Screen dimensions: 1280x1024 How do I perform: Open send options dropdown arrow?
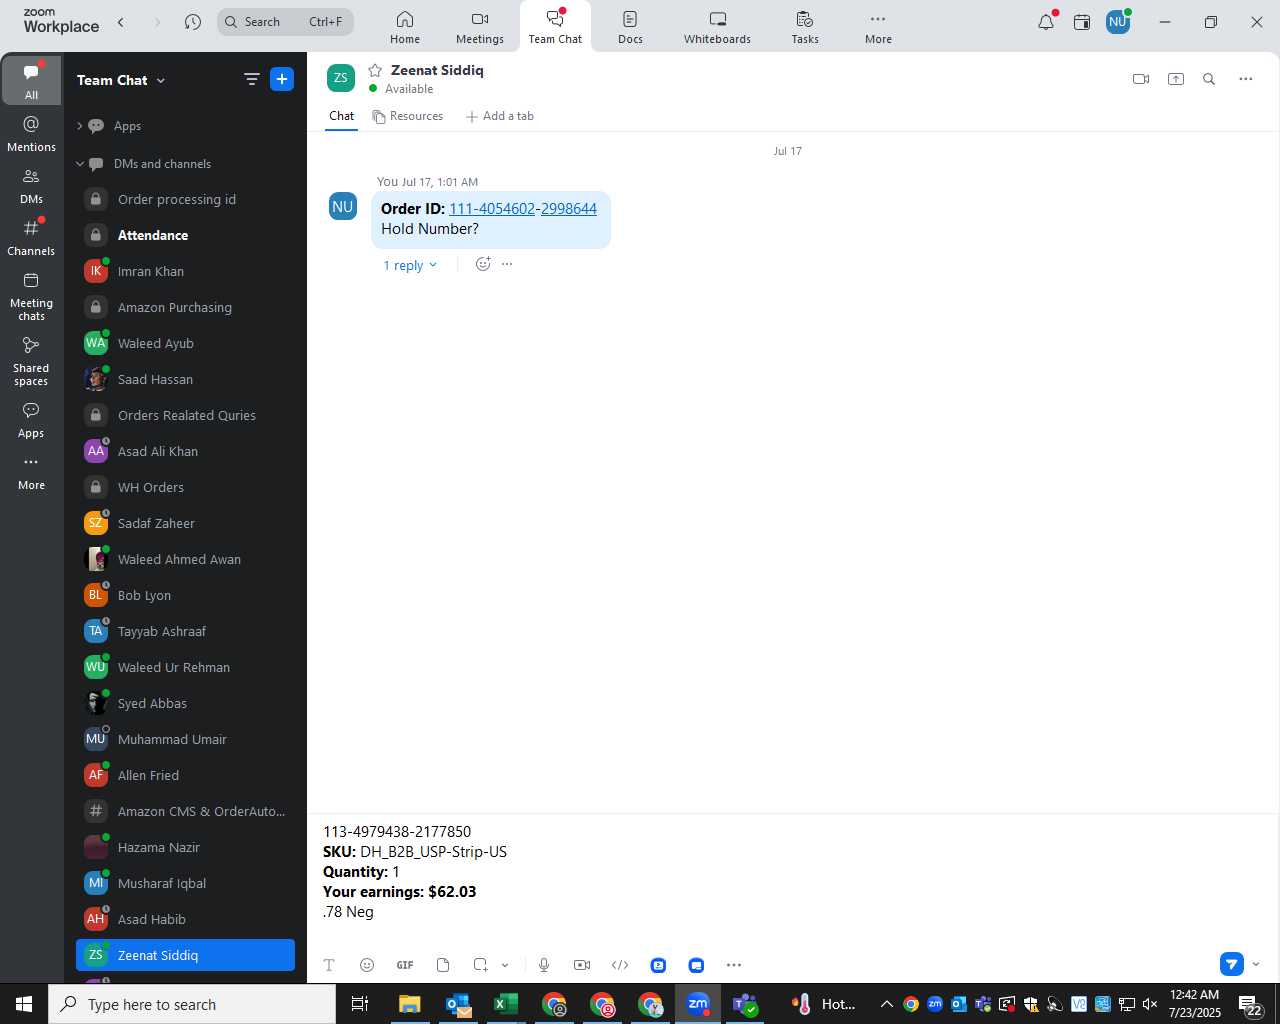coord(1256,964)
